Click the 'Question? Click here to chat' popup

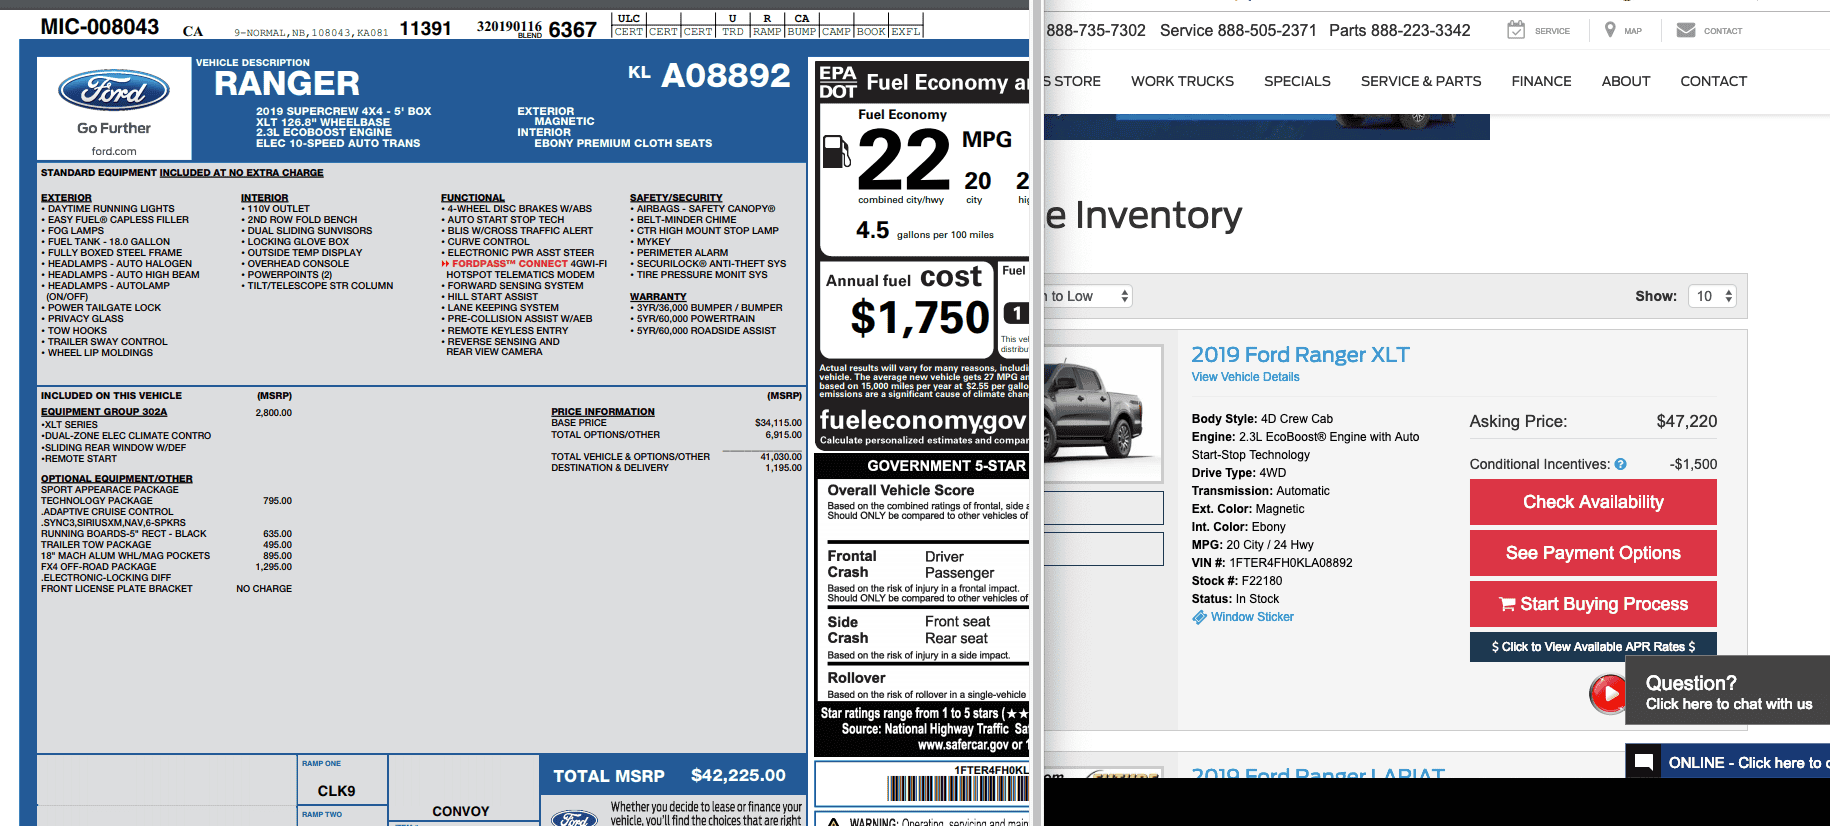(1729, 692)
